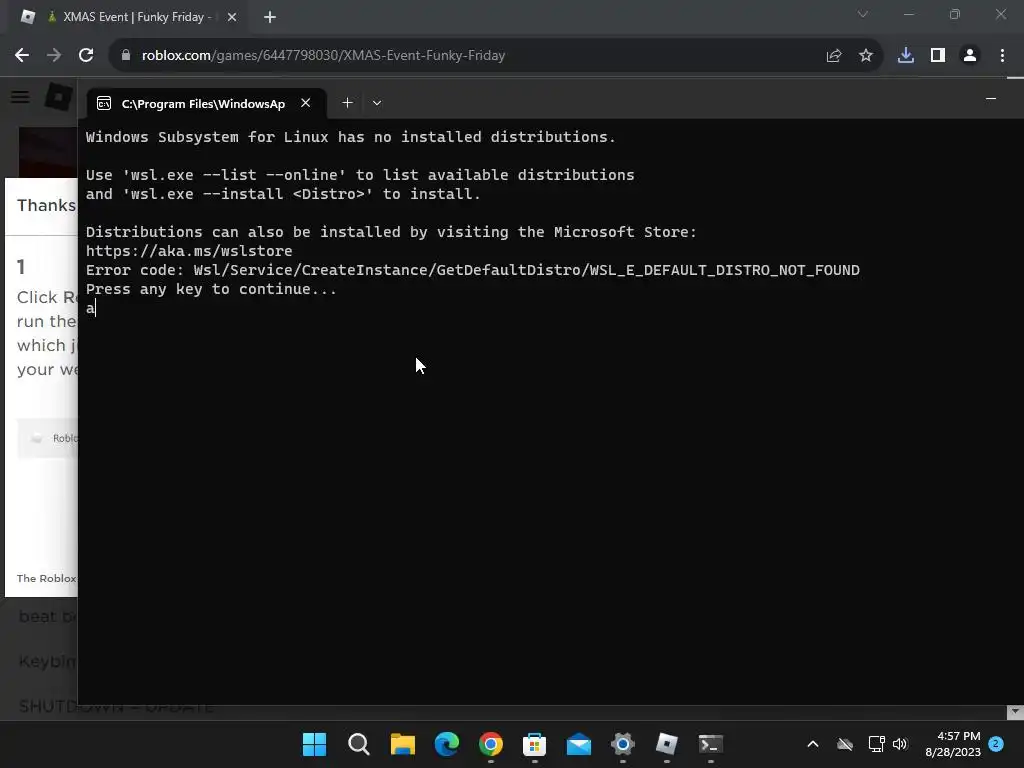1024x768 pixels.
Task: Open Chrome profile icon
Action: (x=970, y=56)
